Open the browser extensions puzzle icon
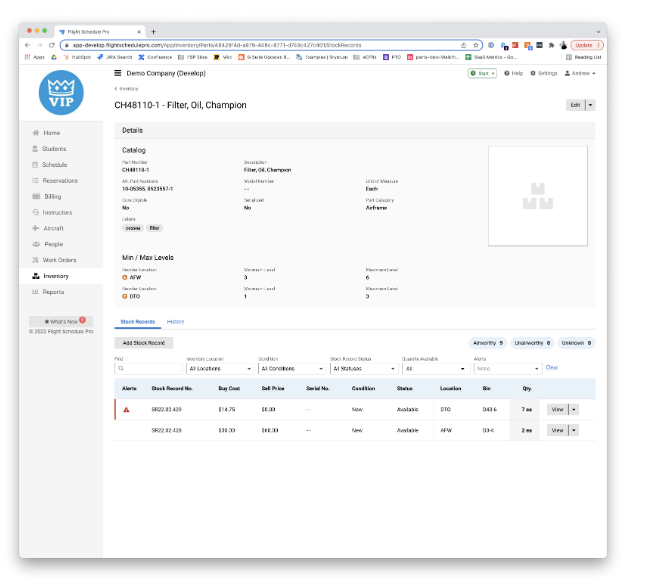The image size is (657, 577). 551,45
